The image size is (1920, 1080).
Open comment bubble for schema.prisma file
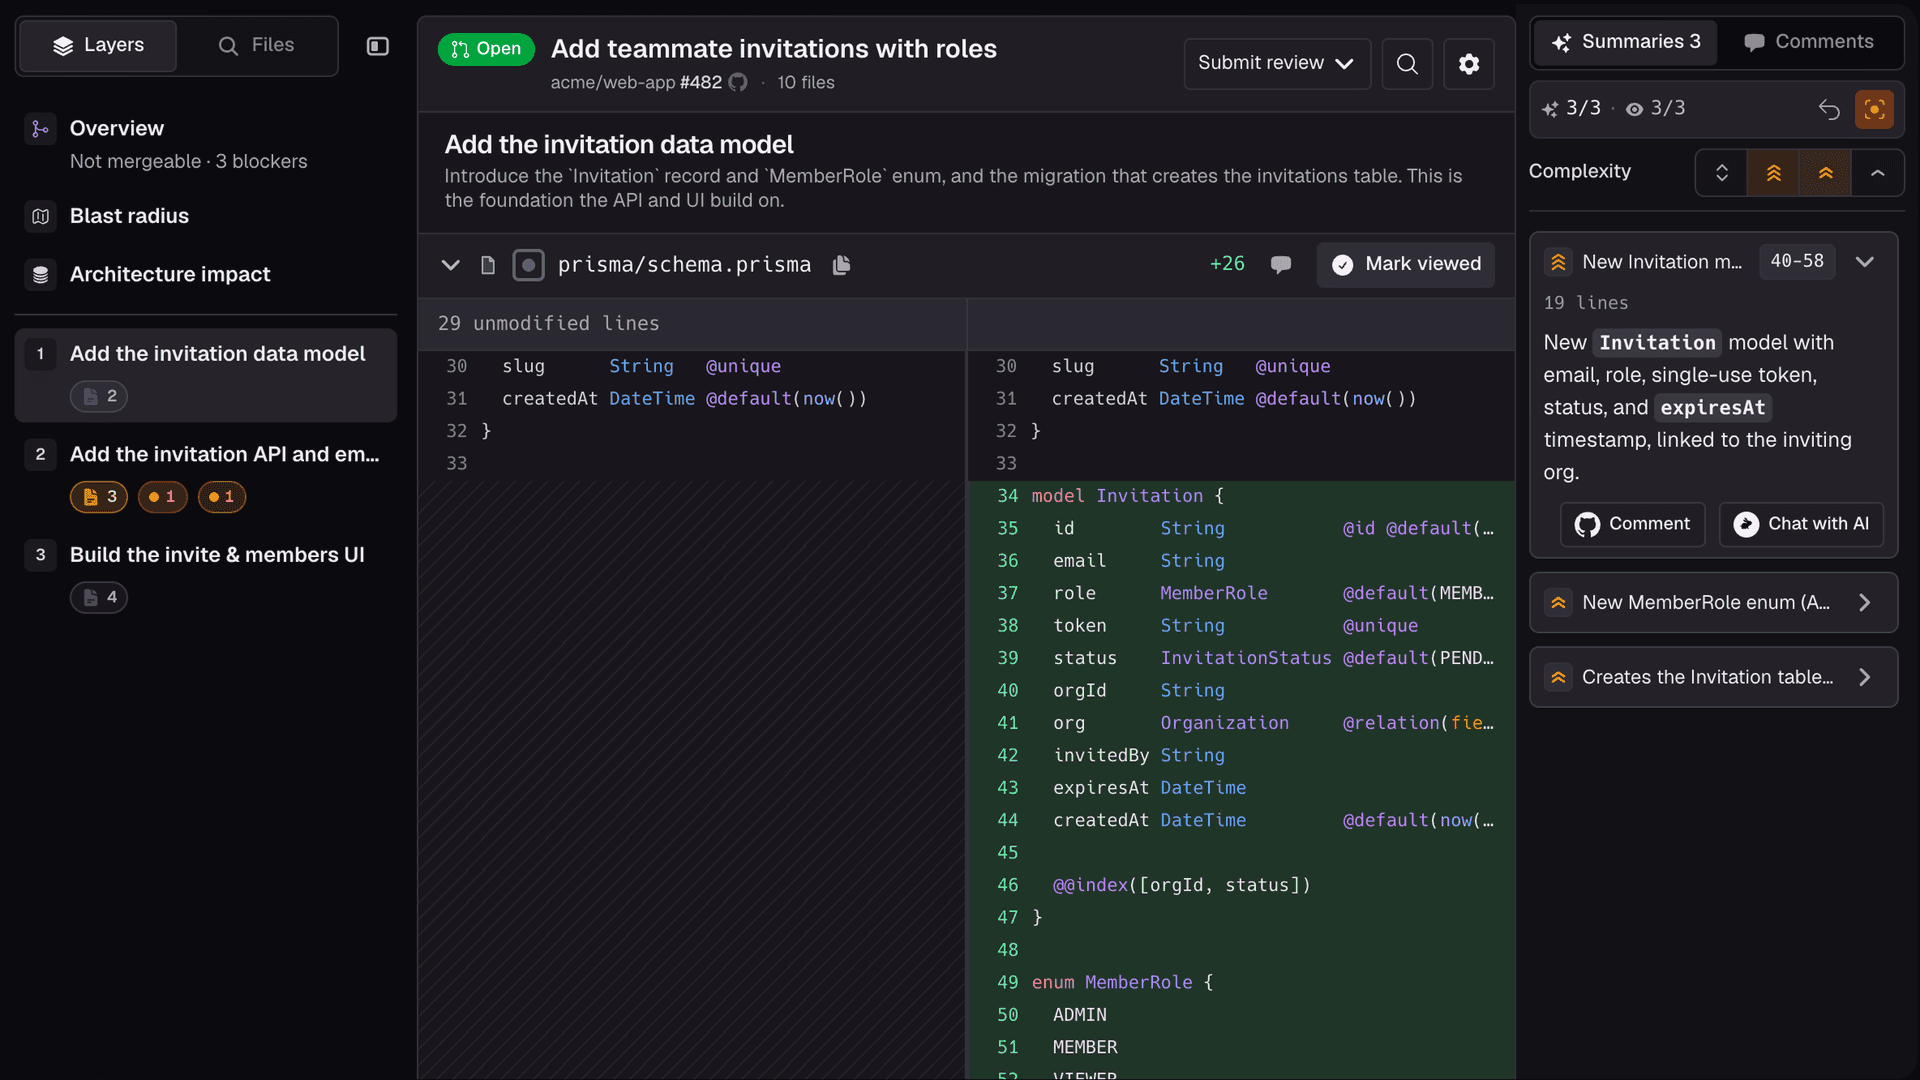pos(1280,265)
